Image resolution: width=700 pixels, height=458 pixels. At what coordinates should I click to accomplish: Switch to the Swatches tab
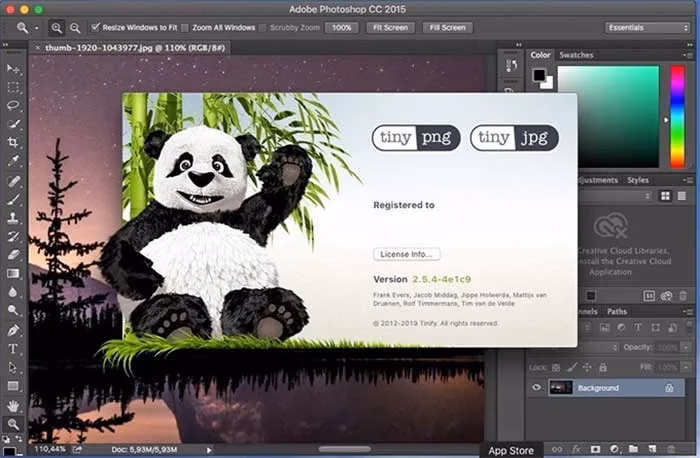pyautogui.click(x=576, y=55)
